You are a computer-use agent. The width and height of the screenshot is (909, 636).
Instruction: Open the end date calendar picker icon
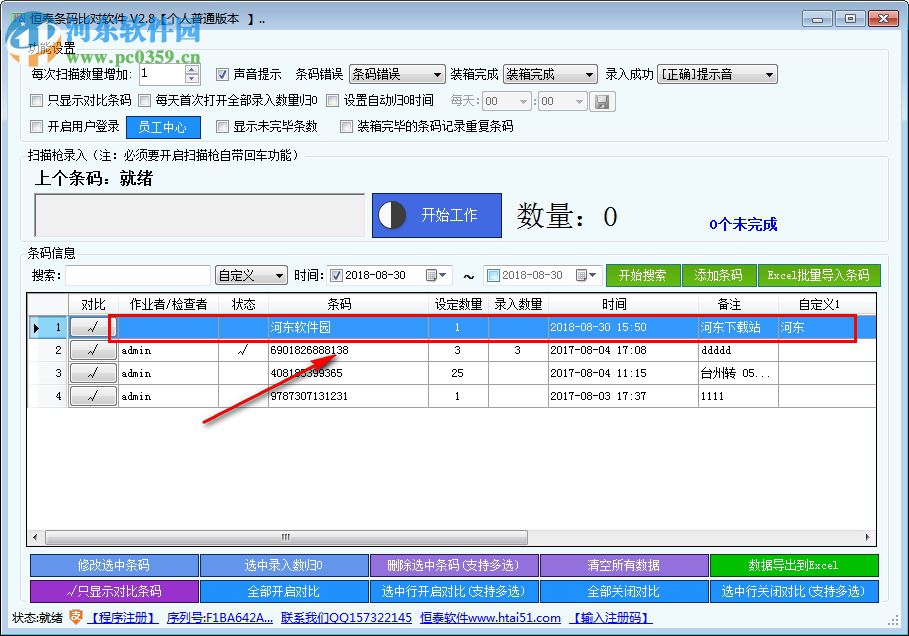click(x=586, y=275)
